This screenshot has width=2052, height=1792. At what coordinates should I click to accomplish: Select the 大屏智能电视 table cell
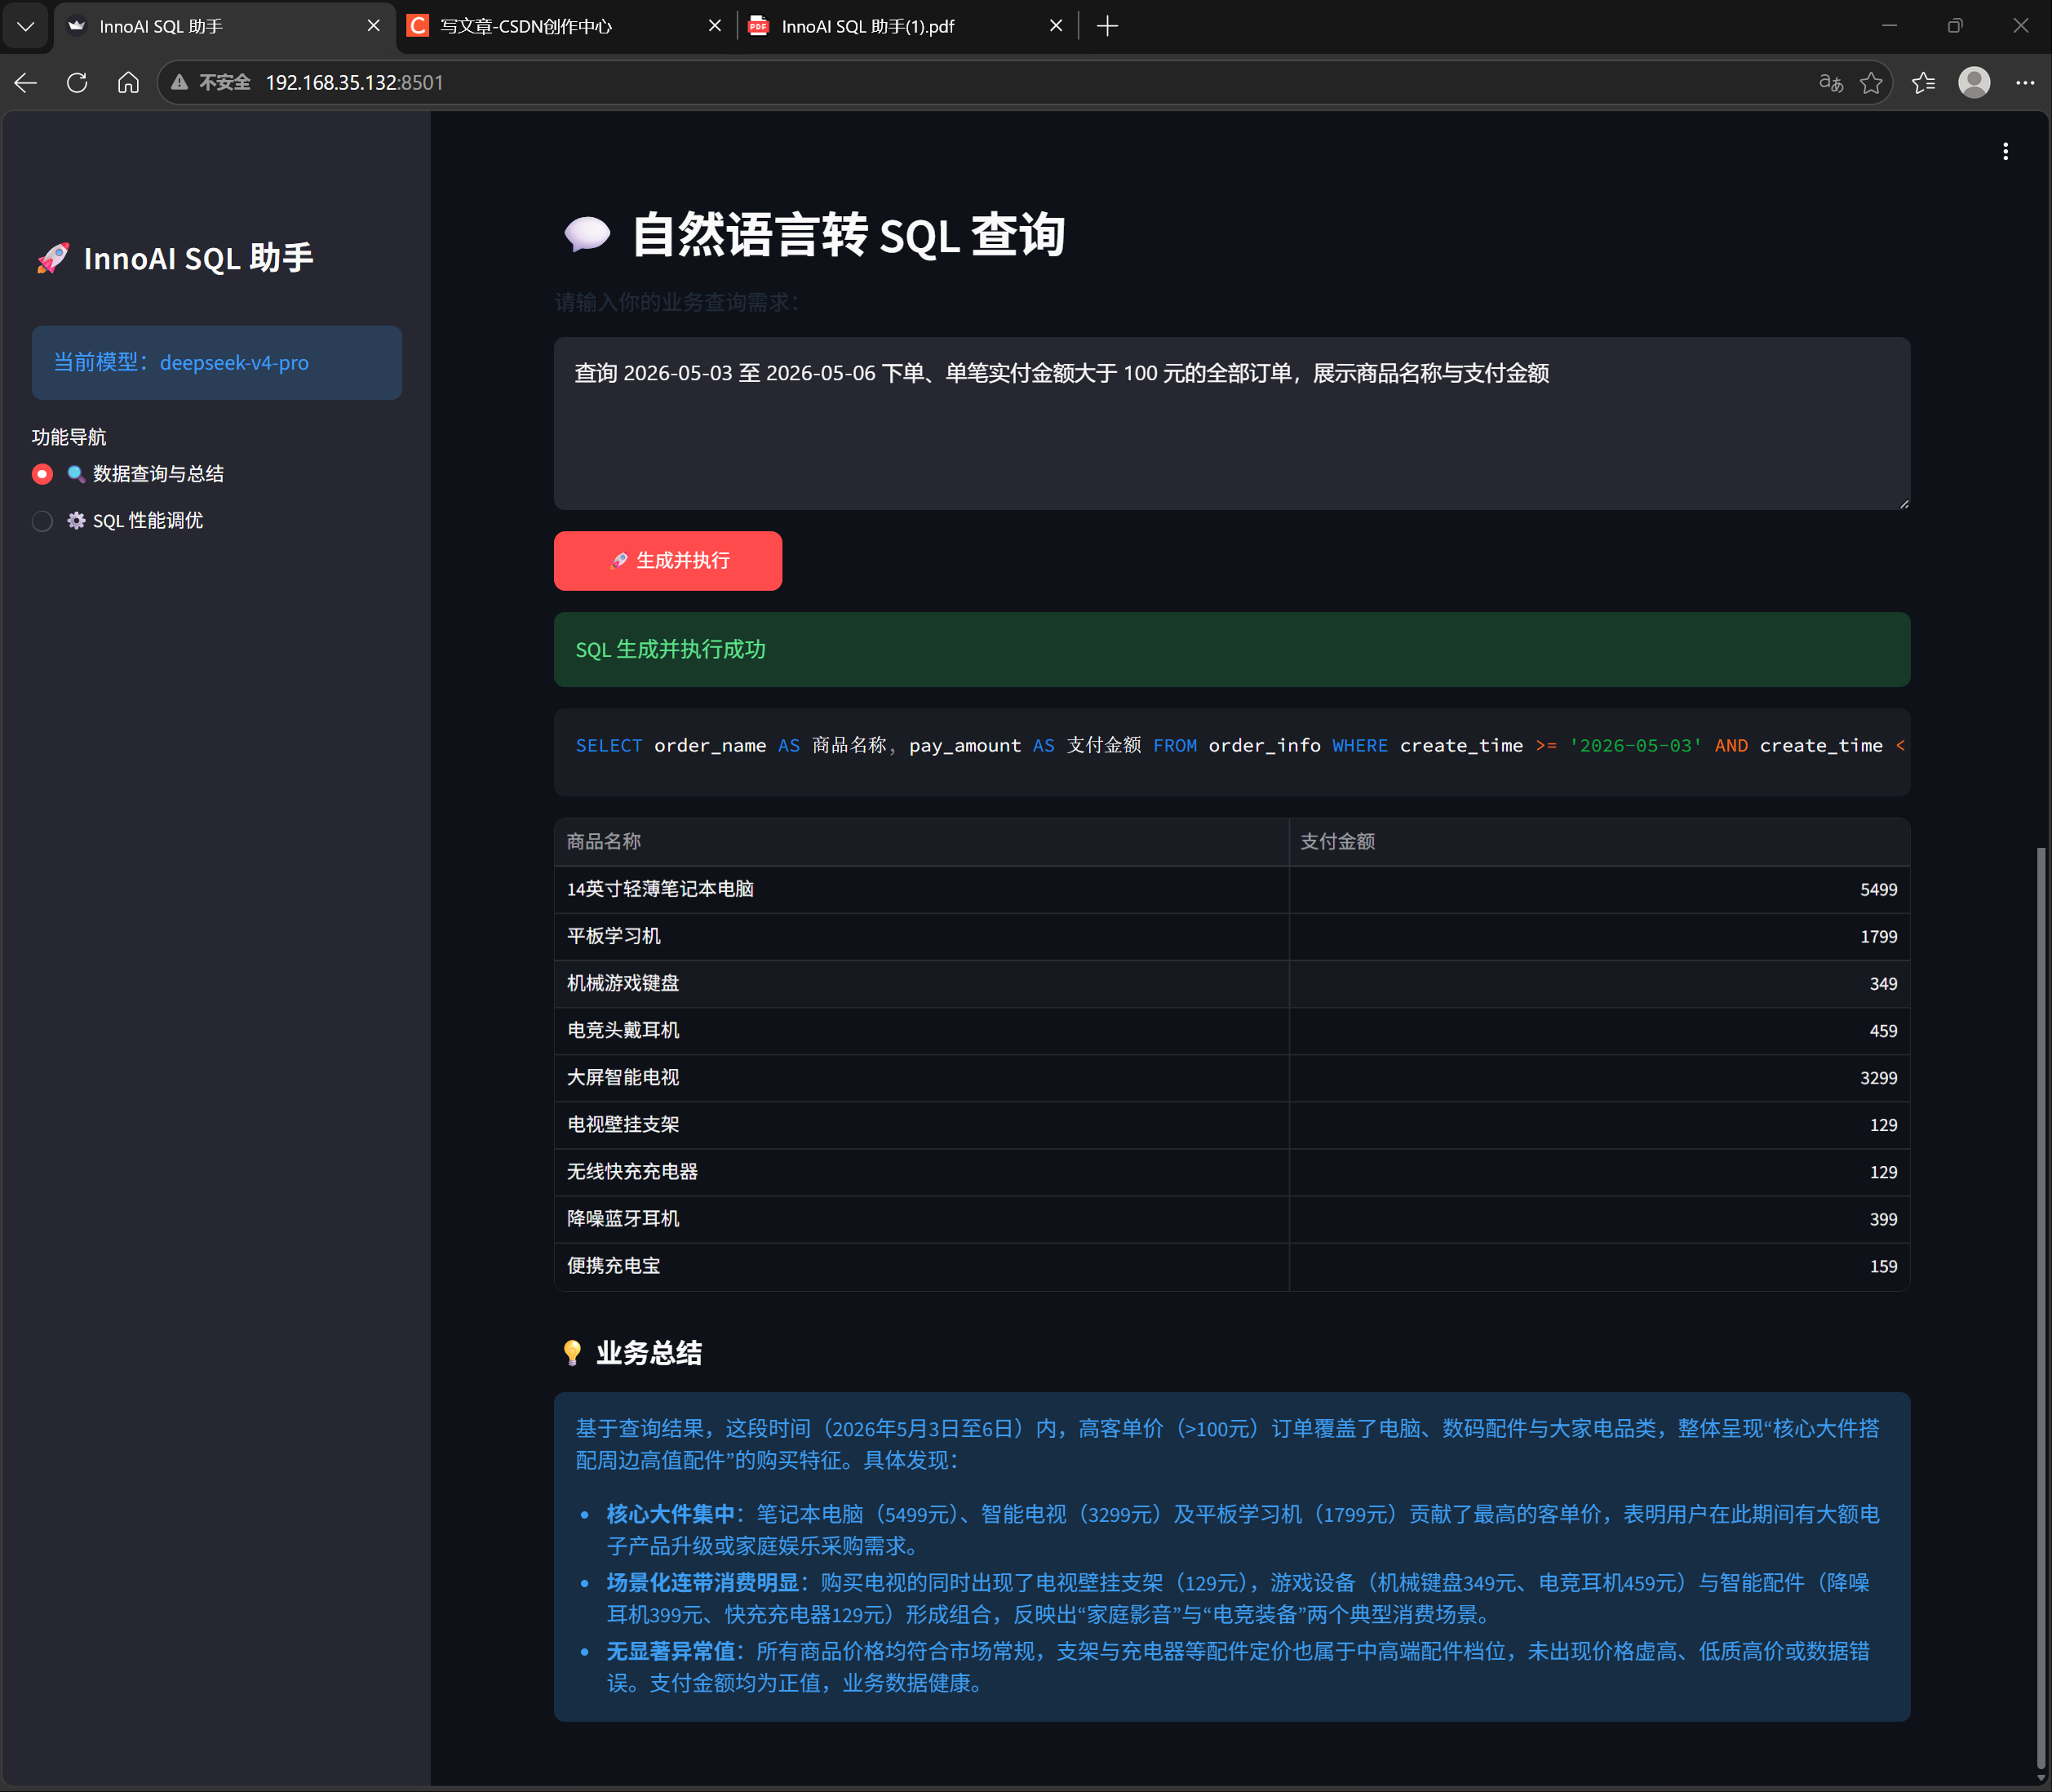pos(922,1077)
